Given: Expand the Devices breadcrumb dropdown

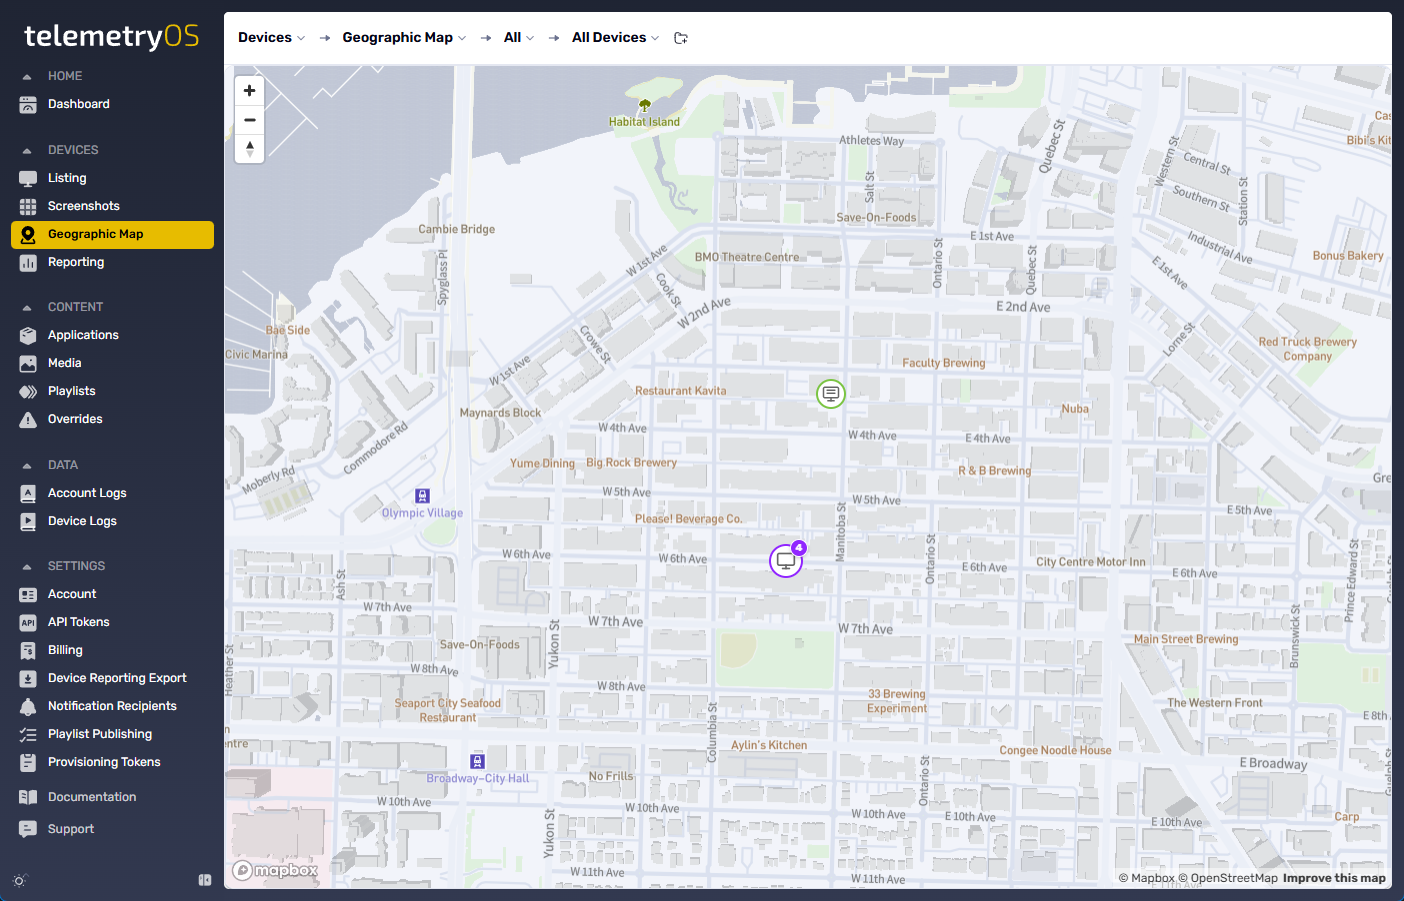Looking at the screenshot, I should (271, 38).
